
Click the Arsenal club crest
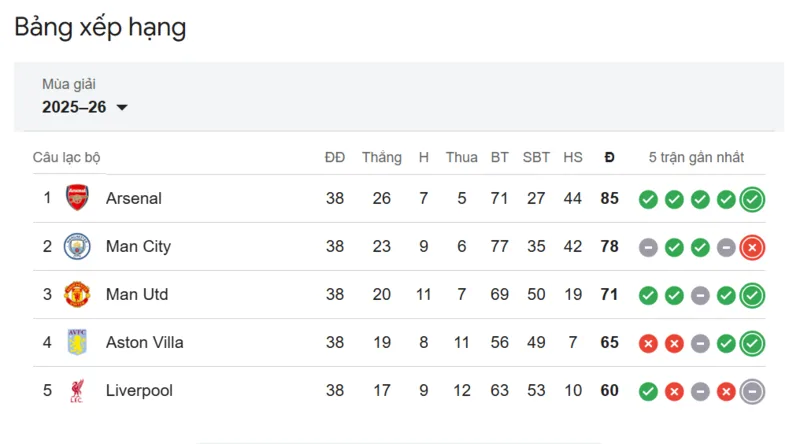[x=77, y=198]
